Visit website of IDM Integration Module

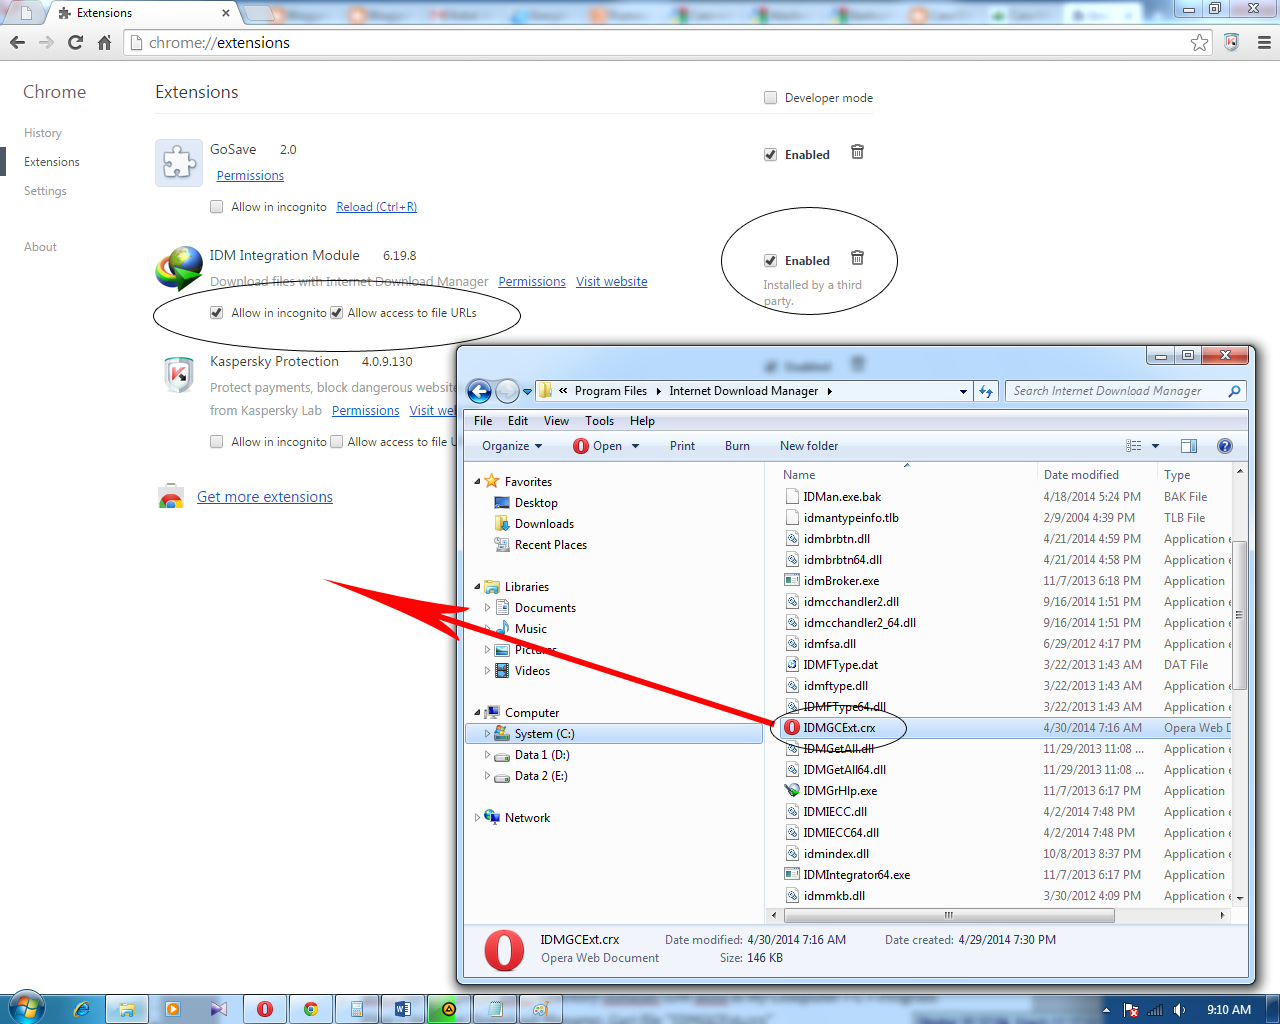[611, 282]
